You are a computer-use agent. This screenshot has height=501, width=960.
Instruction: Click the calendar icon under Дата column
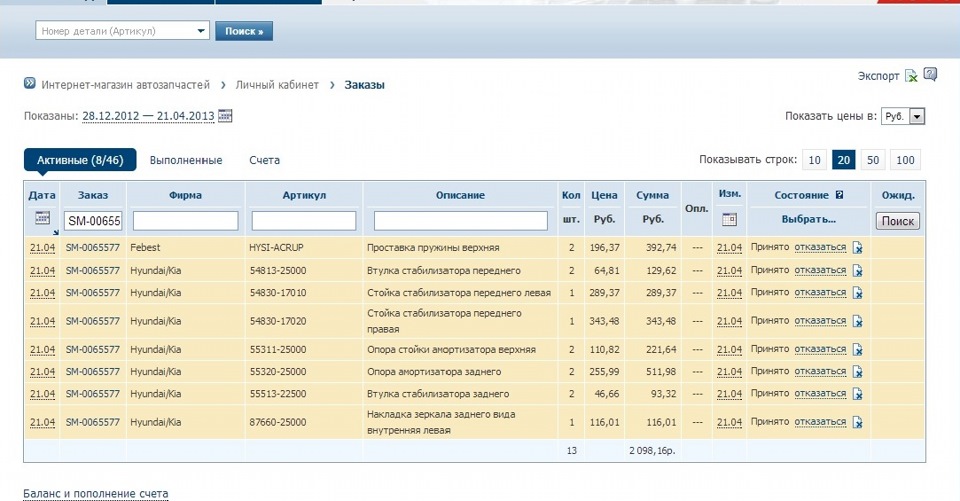coord(42,218)
